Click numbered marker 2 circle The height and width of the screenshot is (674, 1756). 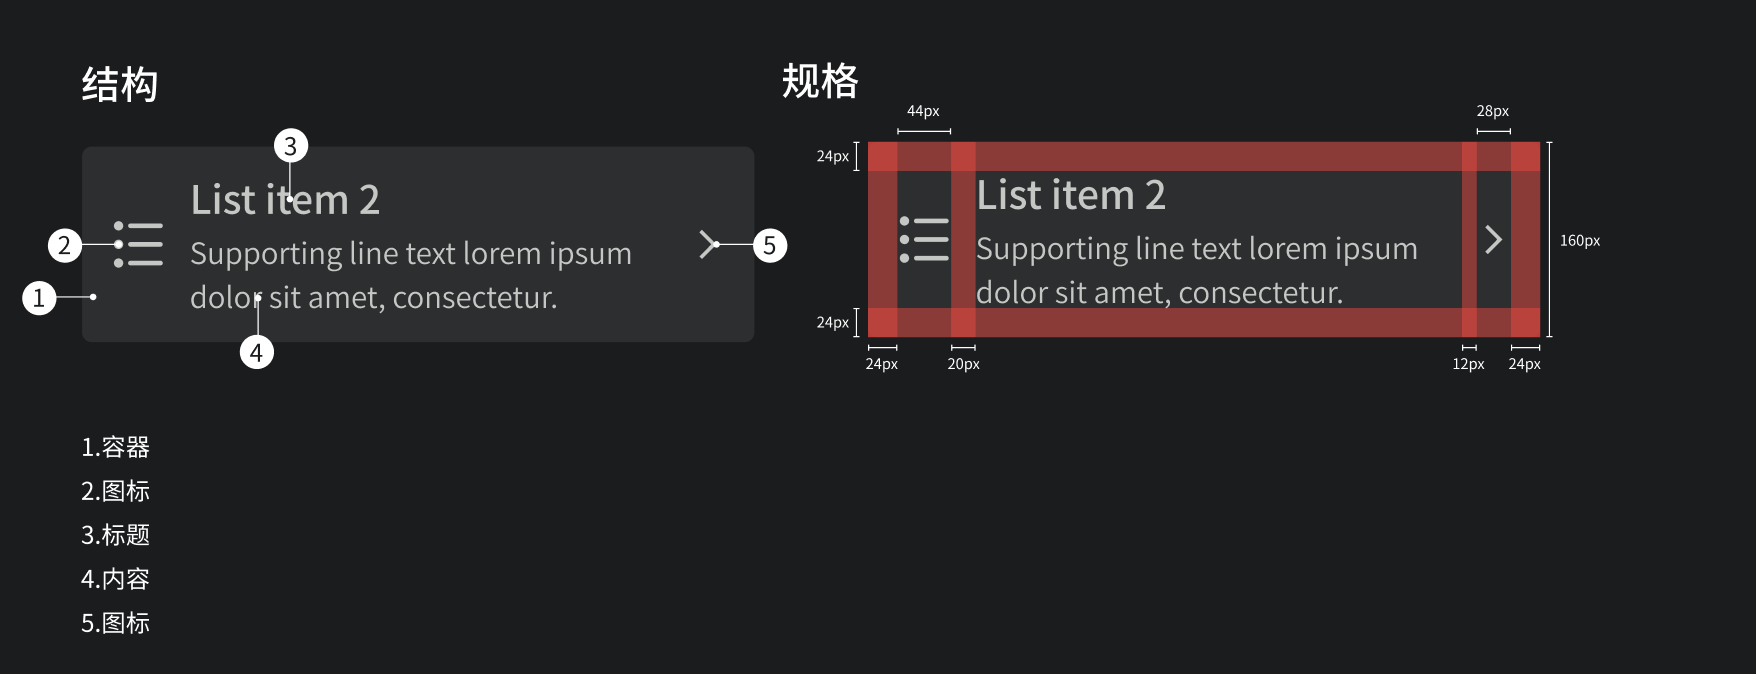[x=65, y=245]
